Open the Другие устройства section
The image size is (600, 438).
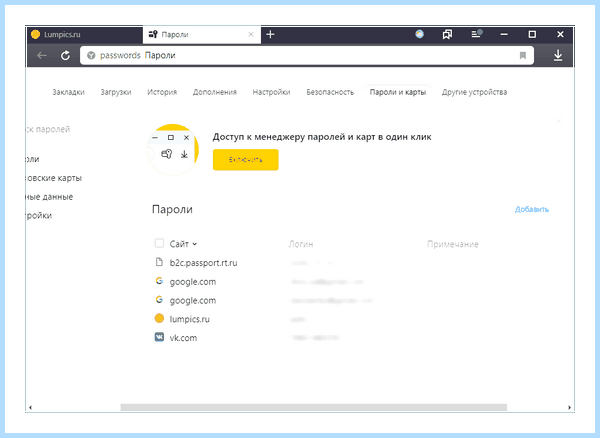[x=474, y=92]
